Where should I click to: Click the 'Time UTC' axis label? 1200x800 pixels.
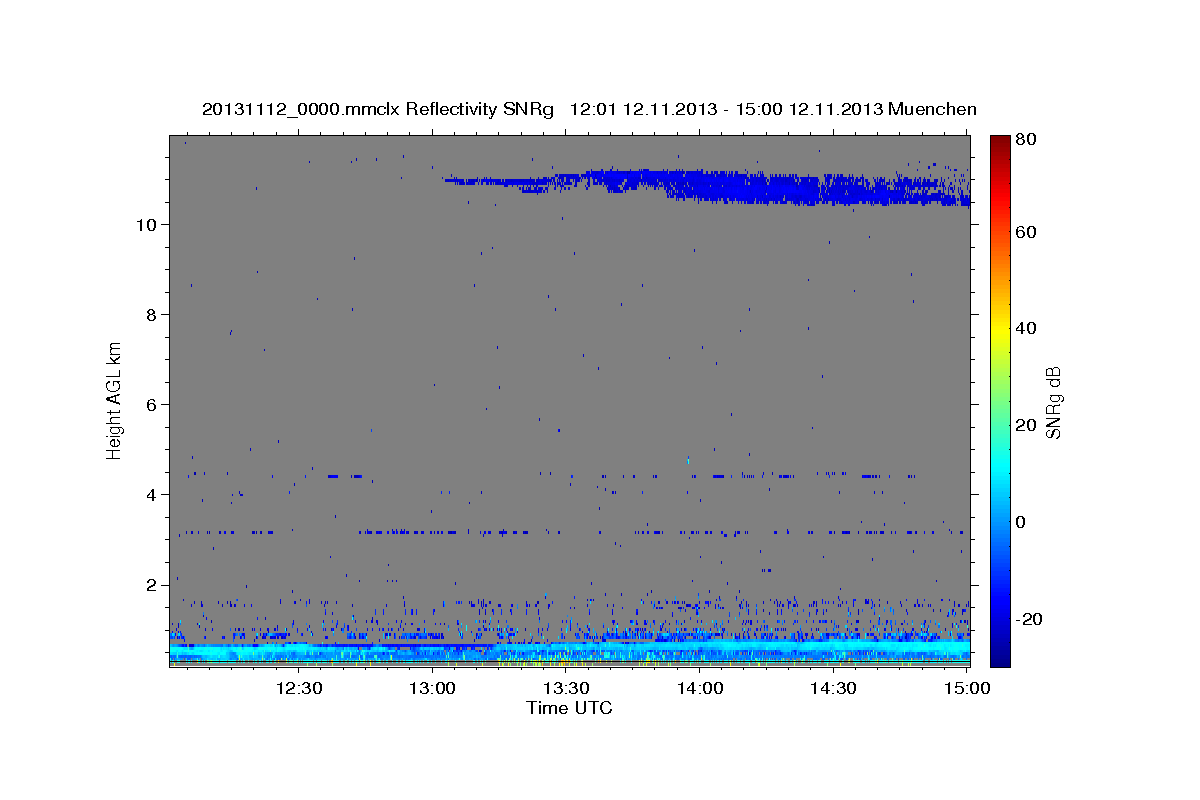pos(569,708)
